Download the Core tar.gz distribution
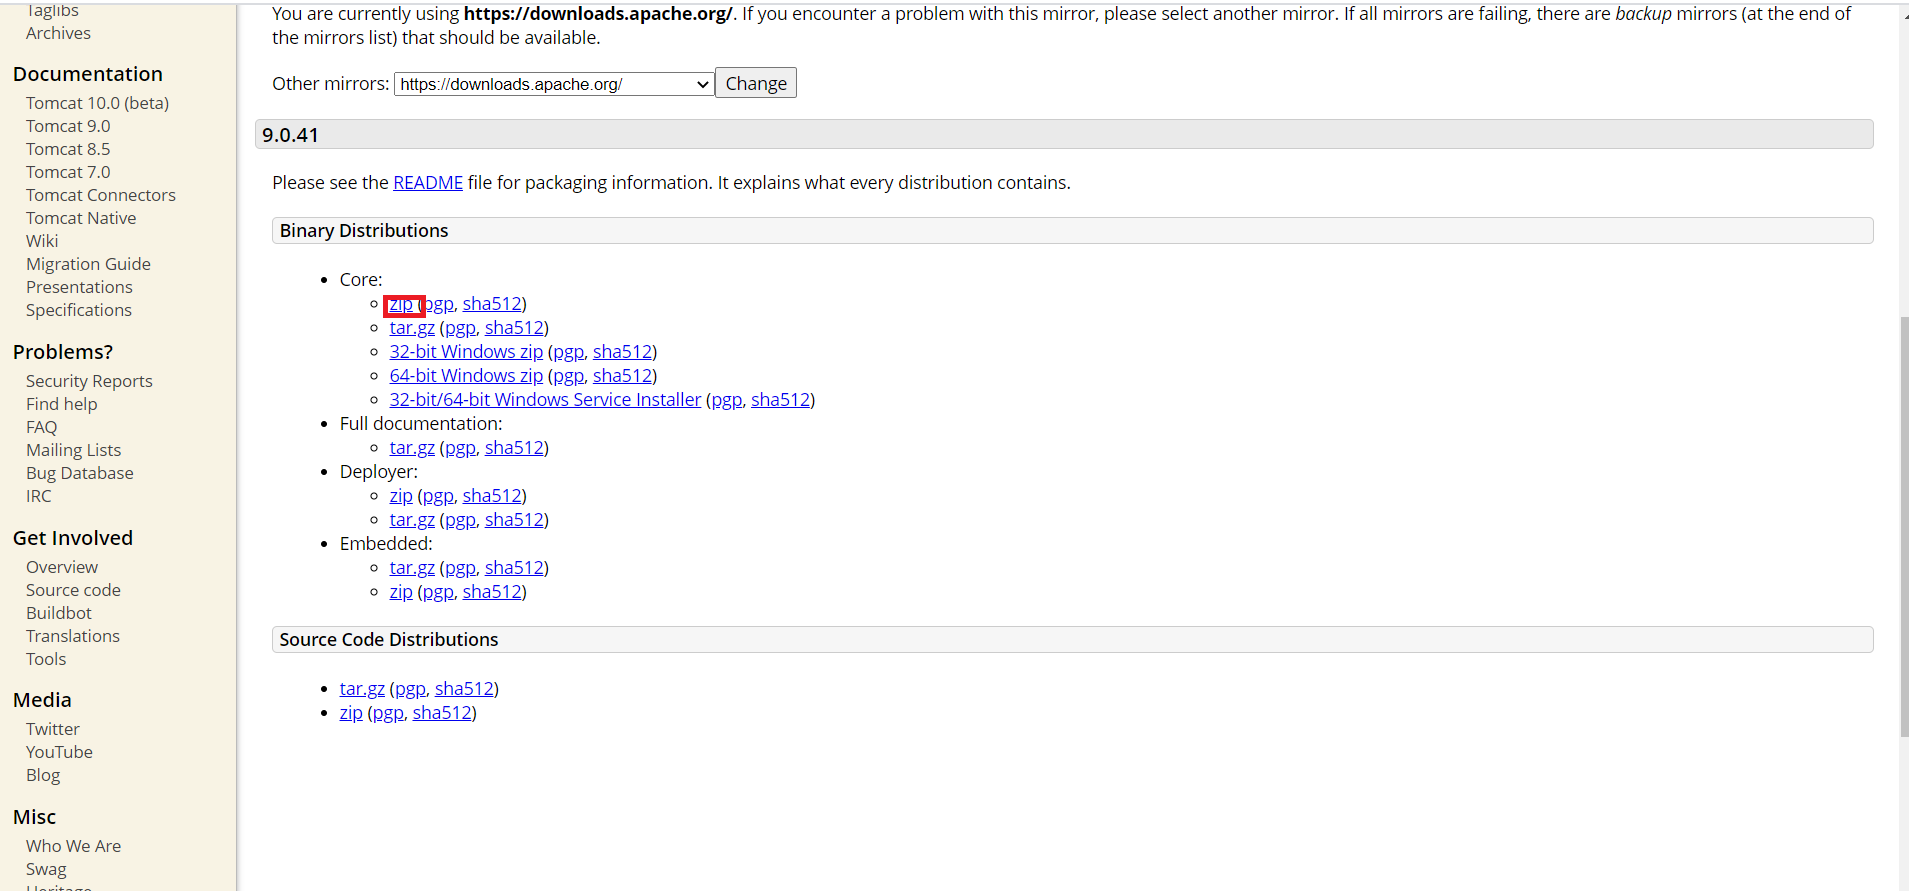 412,328
